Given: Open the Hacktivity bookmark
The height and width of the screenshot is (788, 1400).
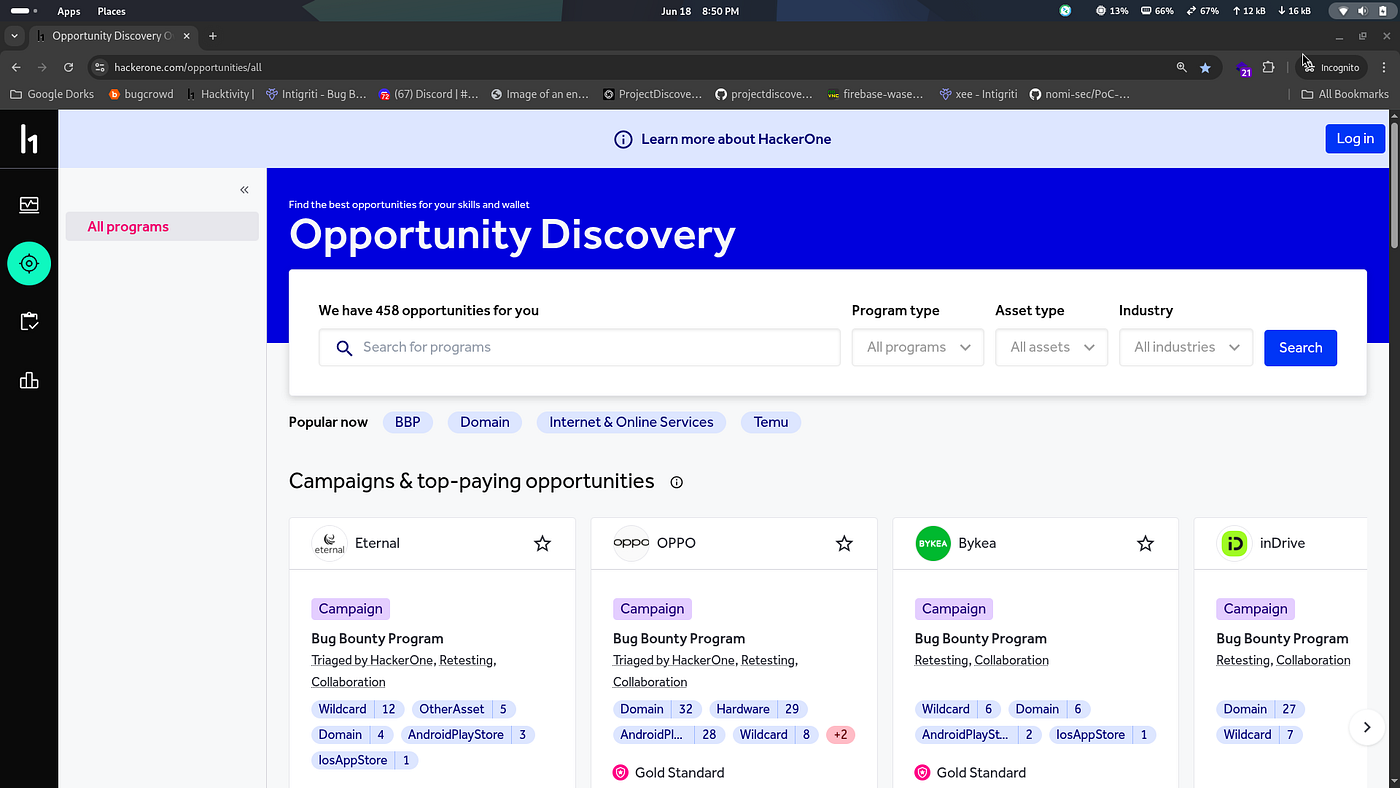Looking at the screenshot, I should tap(221, 94).
